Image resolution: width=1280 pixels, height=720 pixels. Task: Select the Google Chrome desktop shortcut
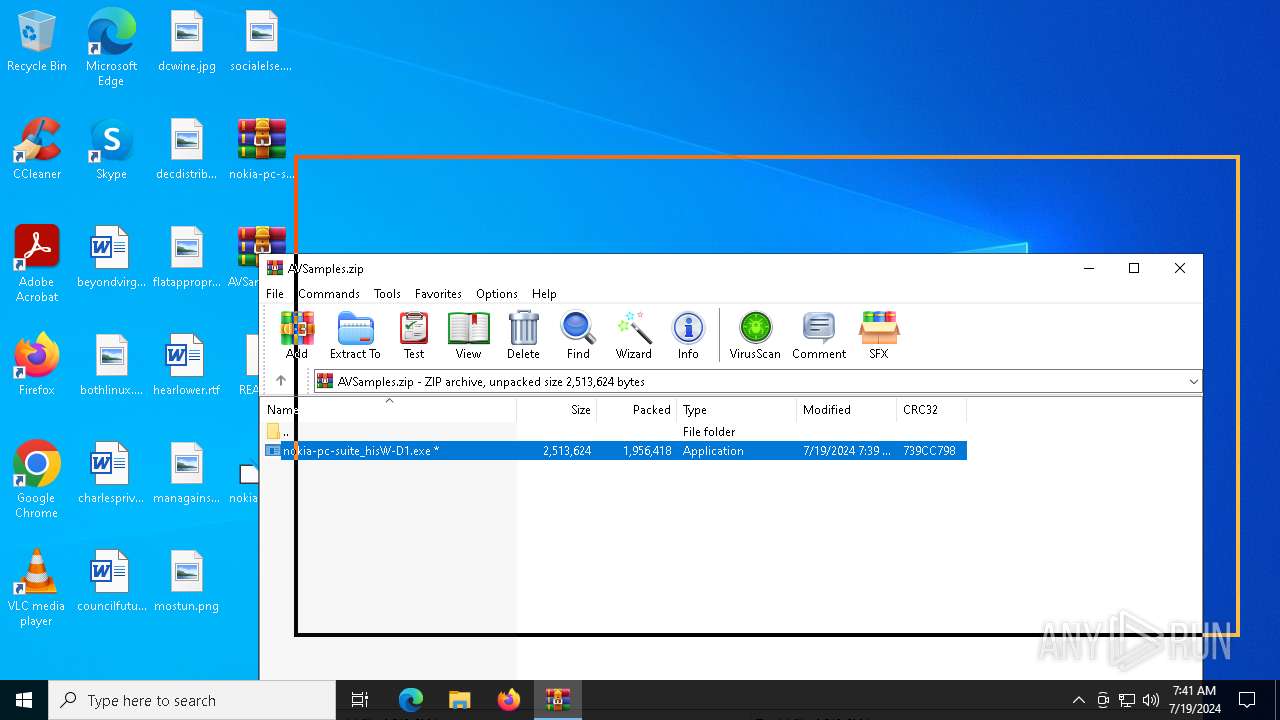click(x=37, y=480)
